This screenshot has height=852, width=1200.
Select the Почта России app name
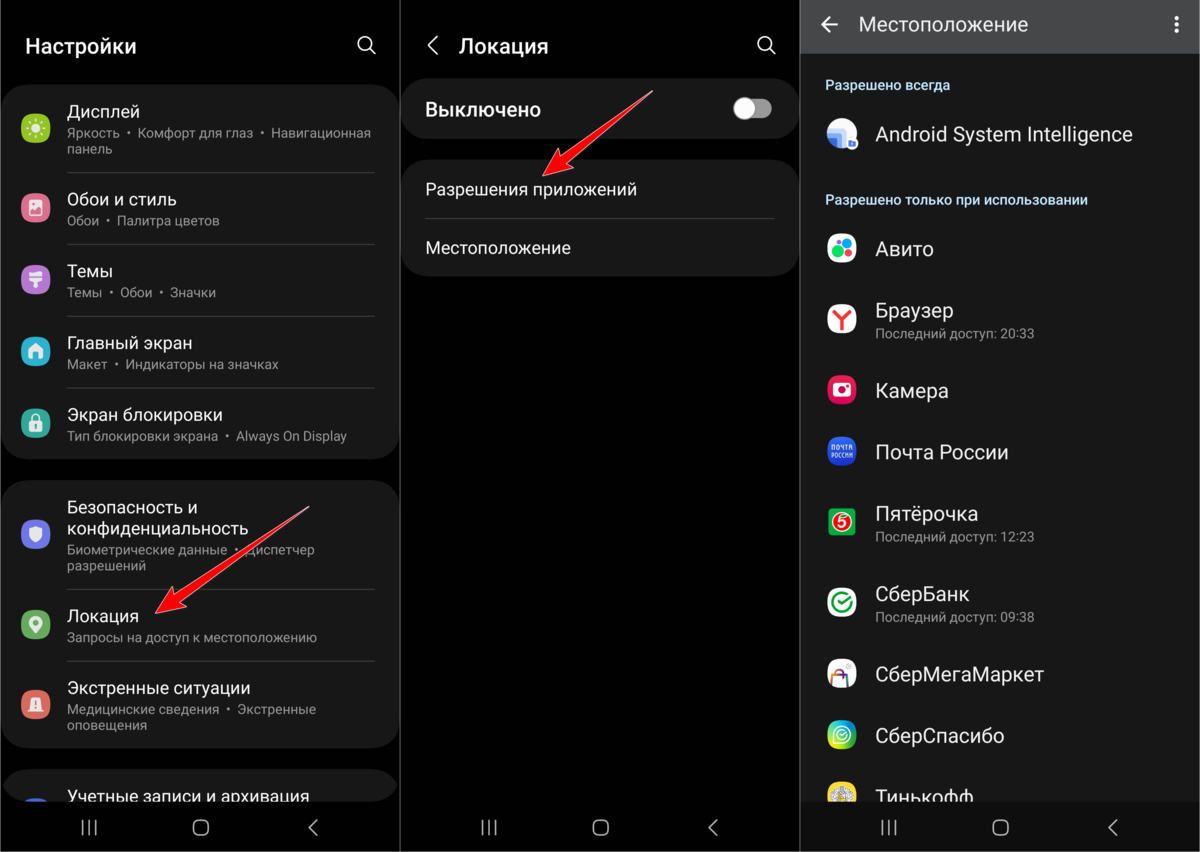941,452
